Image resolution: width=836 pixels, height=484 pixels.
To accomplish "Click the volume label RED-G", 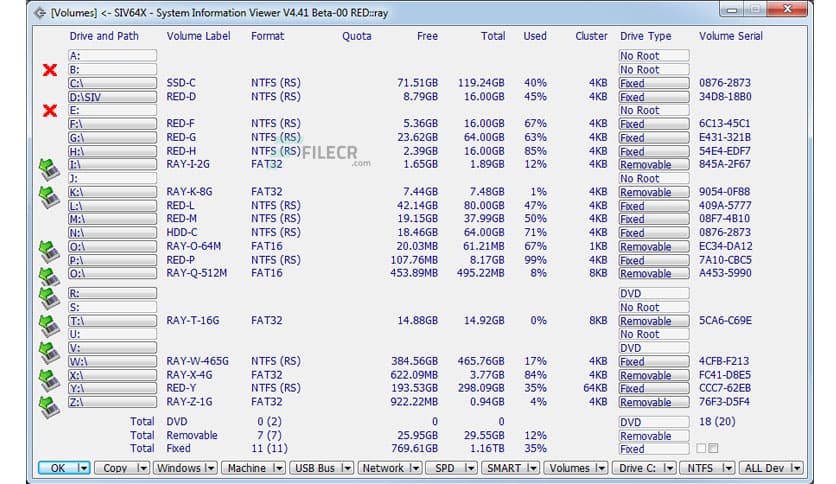I will 181,137.
